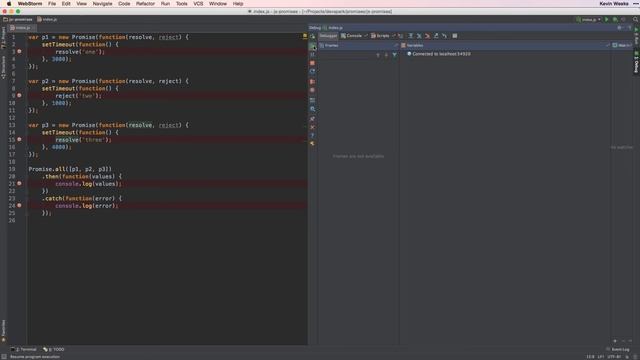
Task: Open Structure tool window side tab
Action: pyautogui.click(x=4, y=67)
